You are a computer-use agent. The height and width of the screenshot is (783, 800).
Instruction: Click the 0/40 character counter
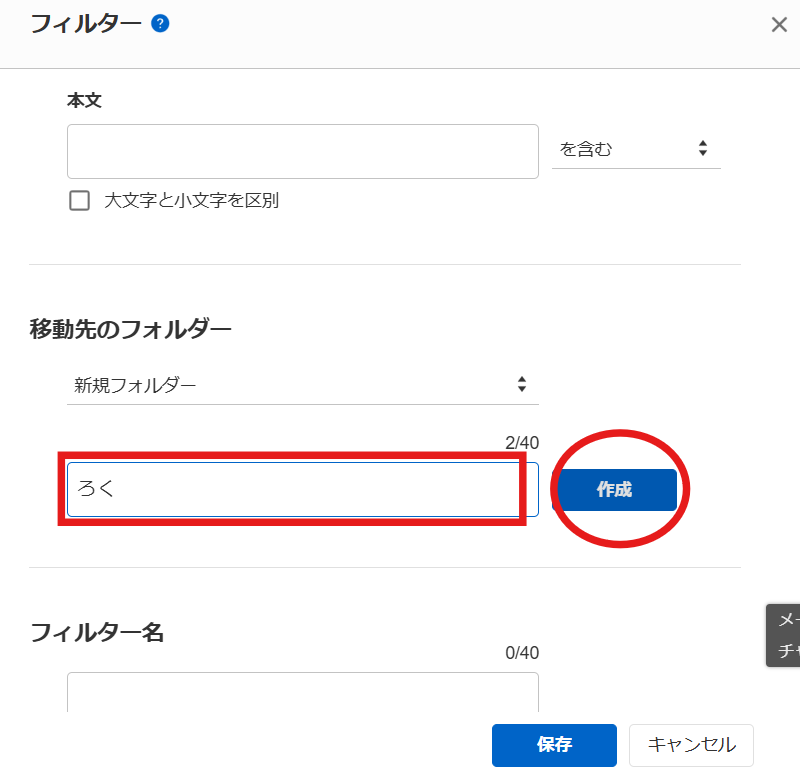(522, 653)
